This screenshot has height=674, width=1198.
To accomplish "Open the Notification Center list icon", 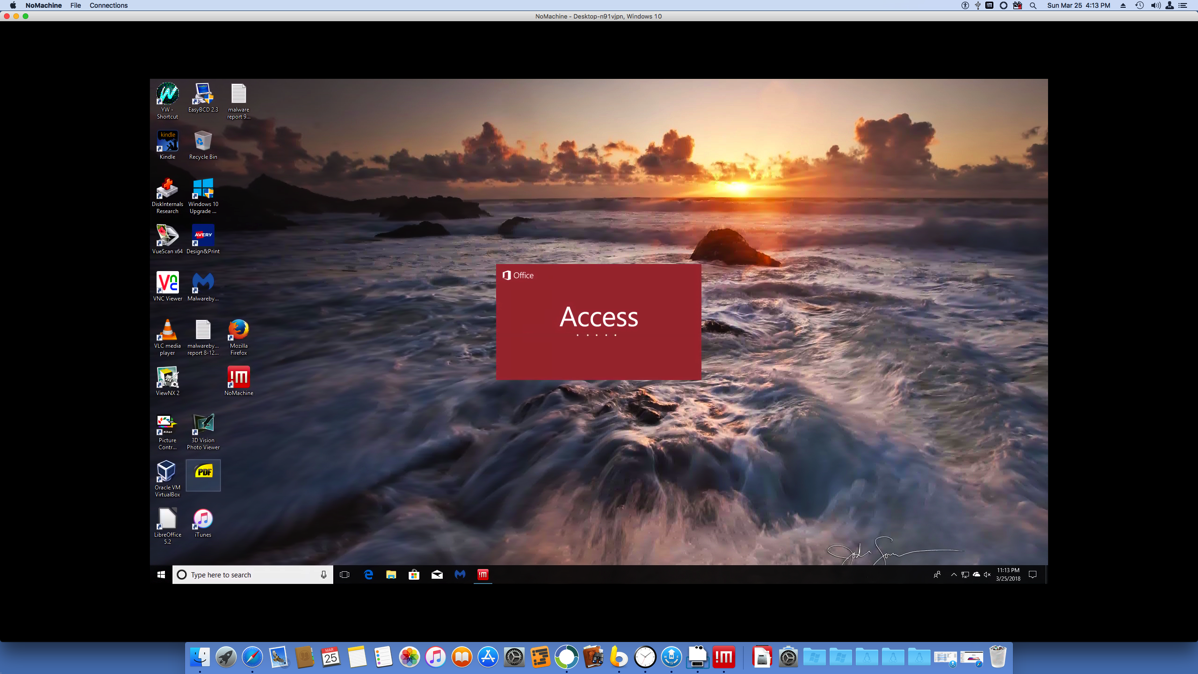I will tap(1183, 5).
